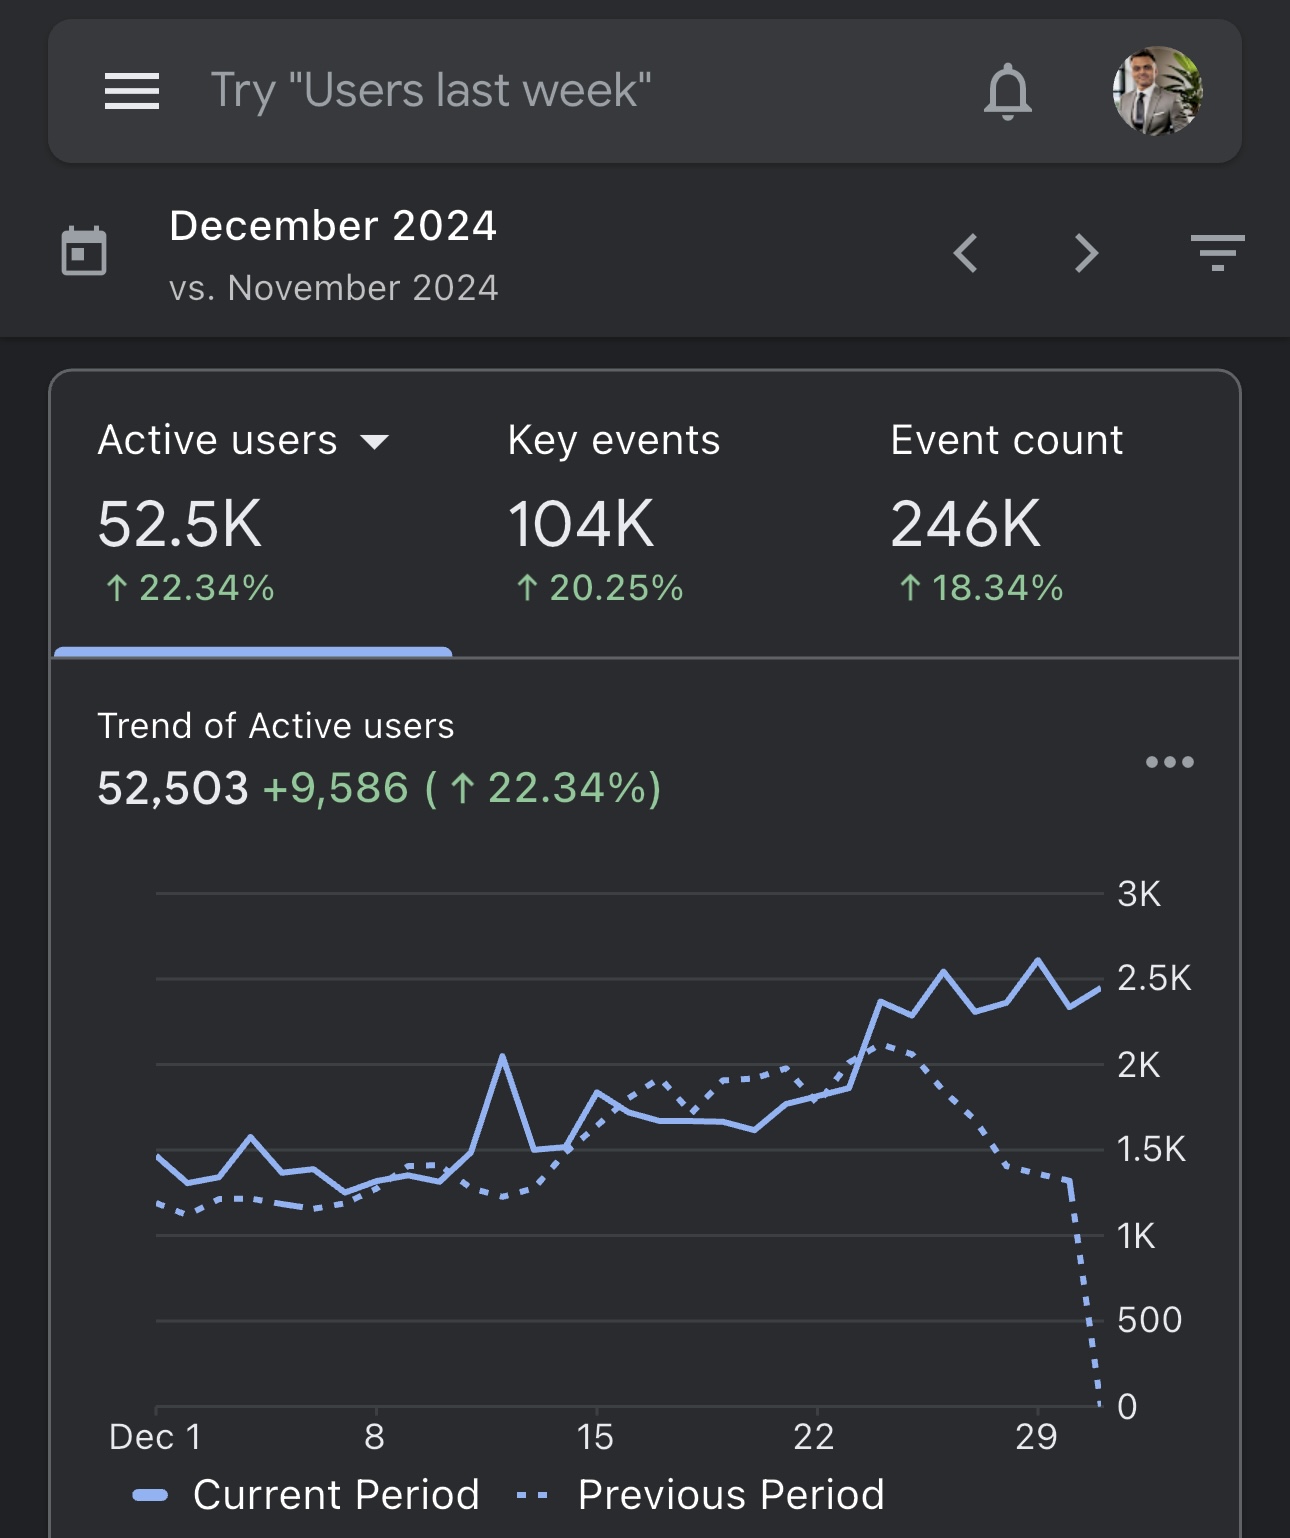Tap the December 2024 date range
Viewport: 1290px width, 1538px height.
tap(333, 226)
